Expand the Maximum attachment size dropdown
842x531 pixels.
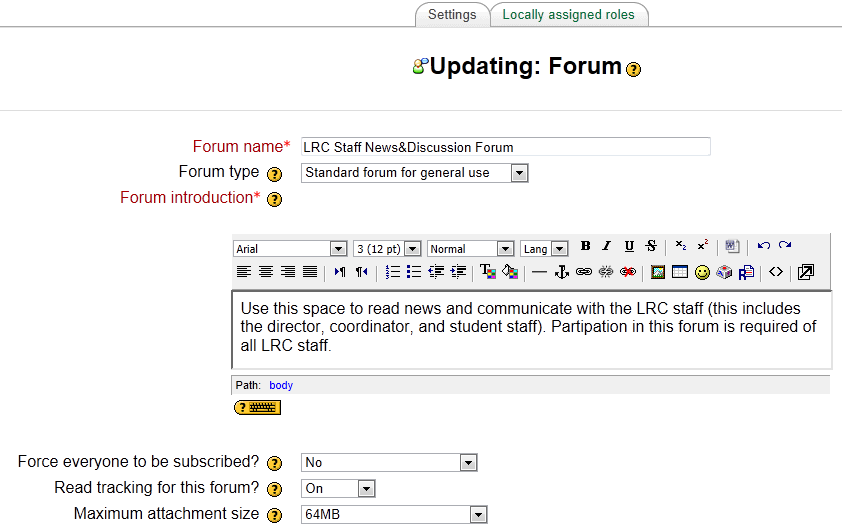coord(393,515)
